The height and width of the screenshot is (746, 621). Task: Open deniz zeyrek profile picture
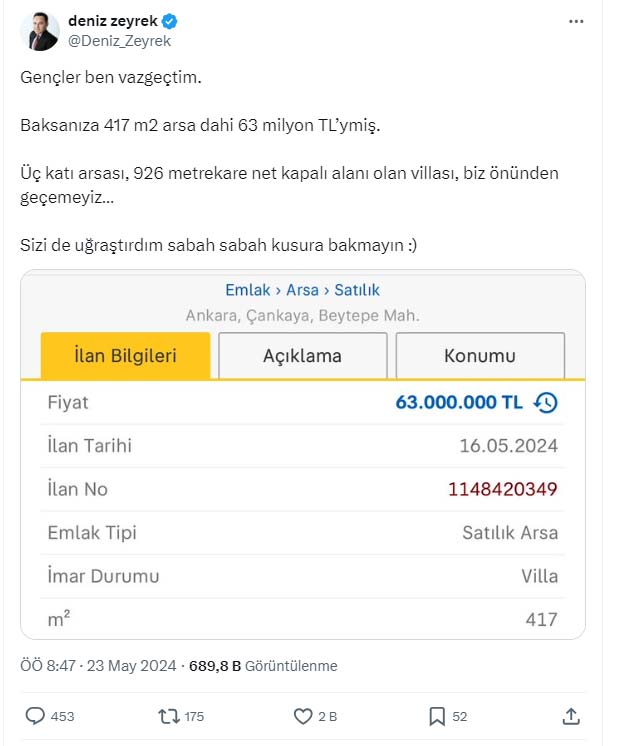pos(40,31)
